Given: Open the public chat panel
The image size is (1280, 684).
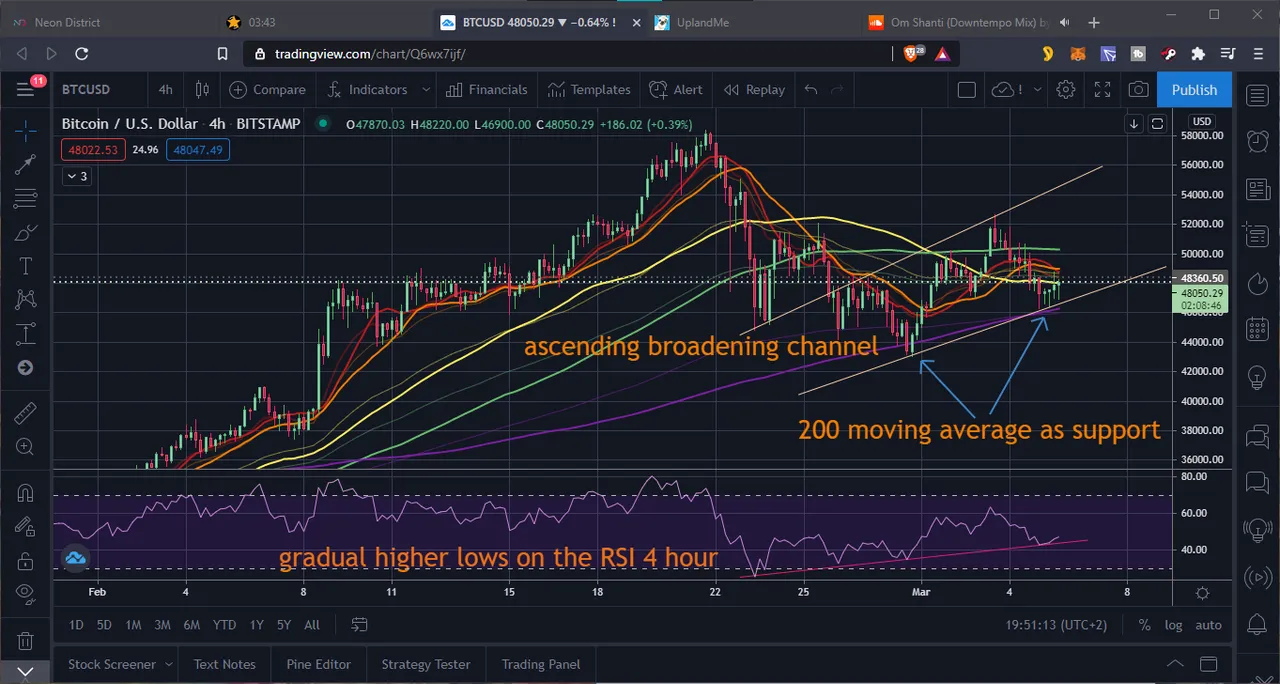Looking at the screenshot, I should [x=1258, y=437].
